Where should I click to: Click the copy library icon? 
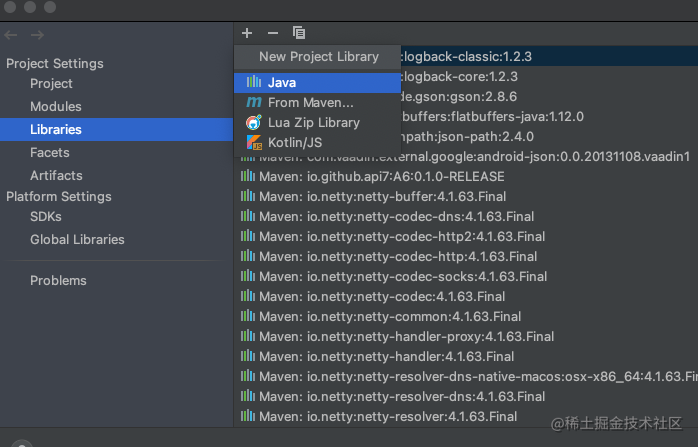[x=299, y=33]
